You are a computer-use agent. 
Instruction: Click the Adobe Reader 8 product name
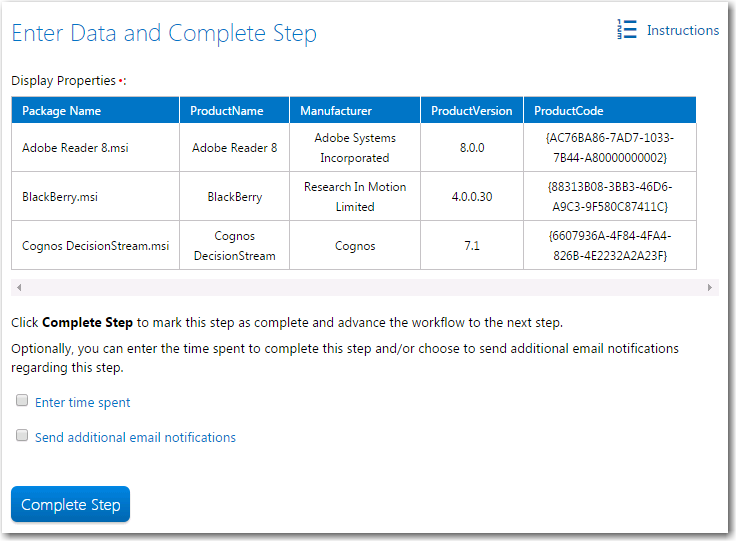click(x=234, y=148)
